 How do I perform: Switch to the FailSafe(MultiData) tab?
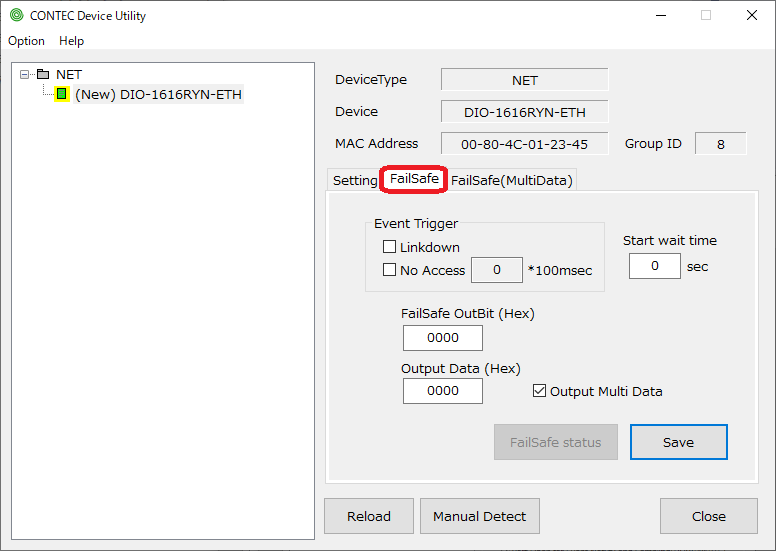click(x=511, y=180)
